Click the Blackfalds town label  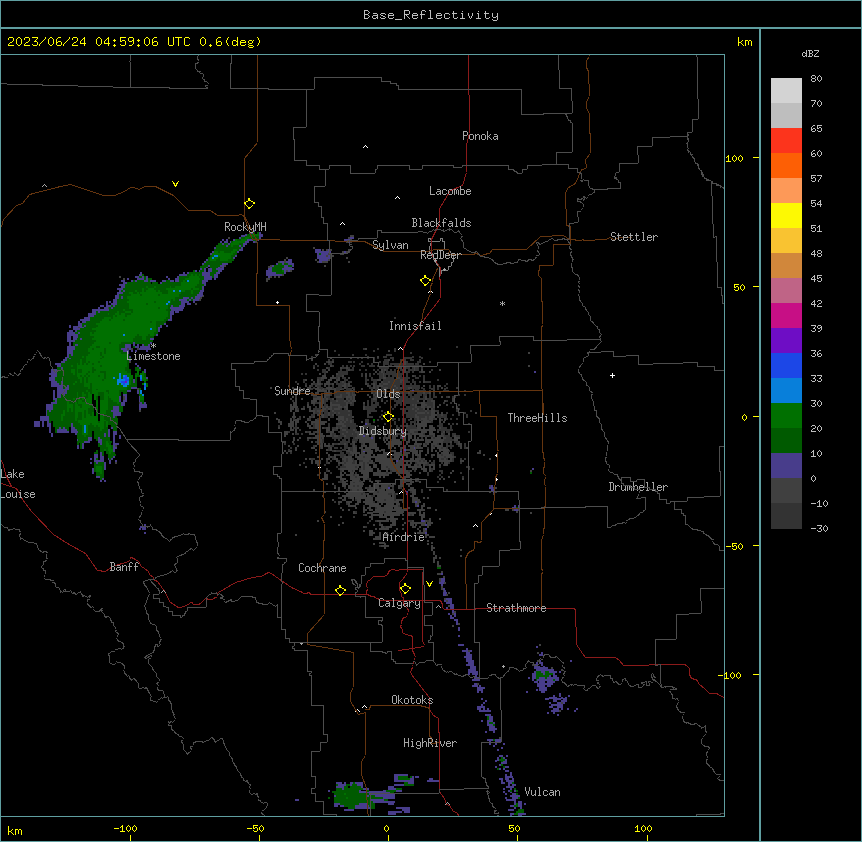pyautogui.click(x=441, y=223)
